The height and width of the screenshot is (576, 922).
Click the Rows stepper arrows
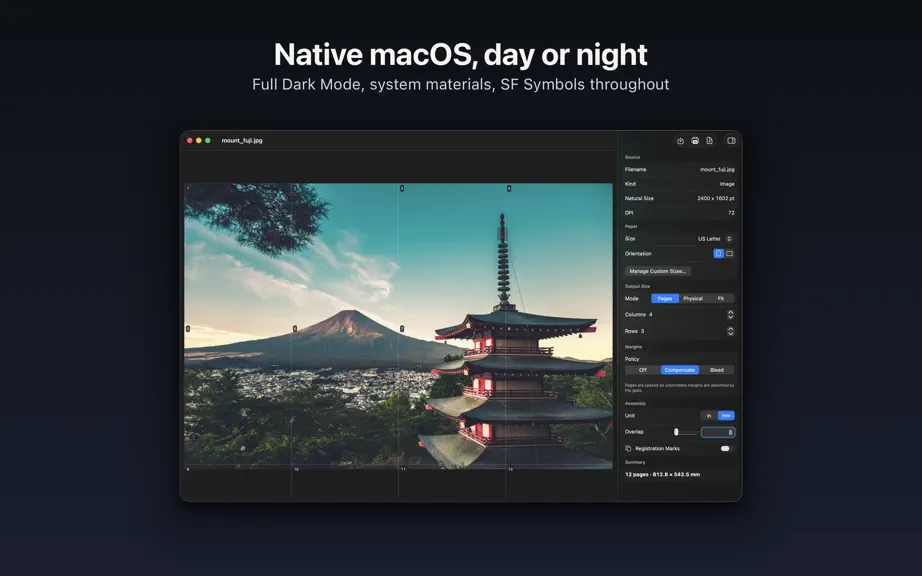tap(730, 331)
